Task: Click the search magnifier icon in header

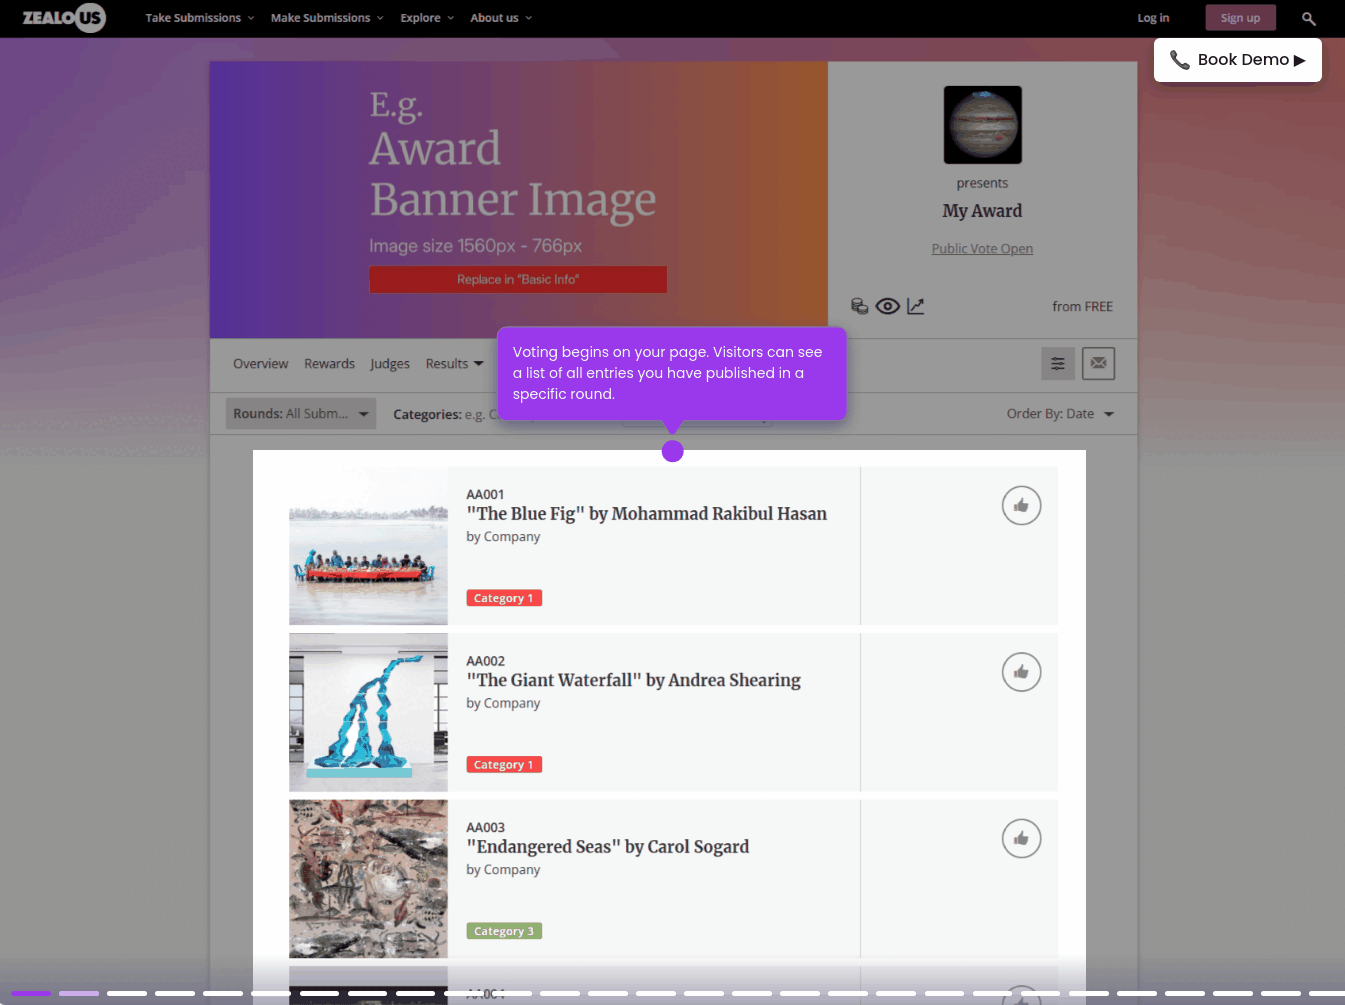Action: (x=1308, y=18)
